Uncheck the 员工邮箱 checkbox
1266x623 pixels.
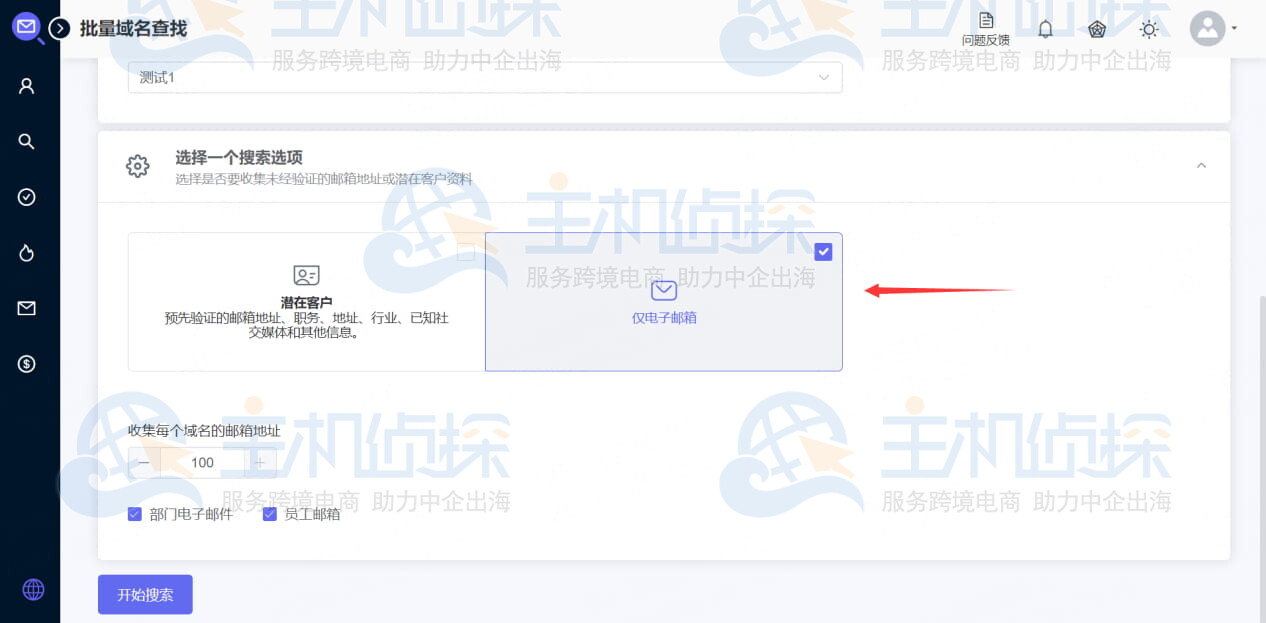coord(270,513)
